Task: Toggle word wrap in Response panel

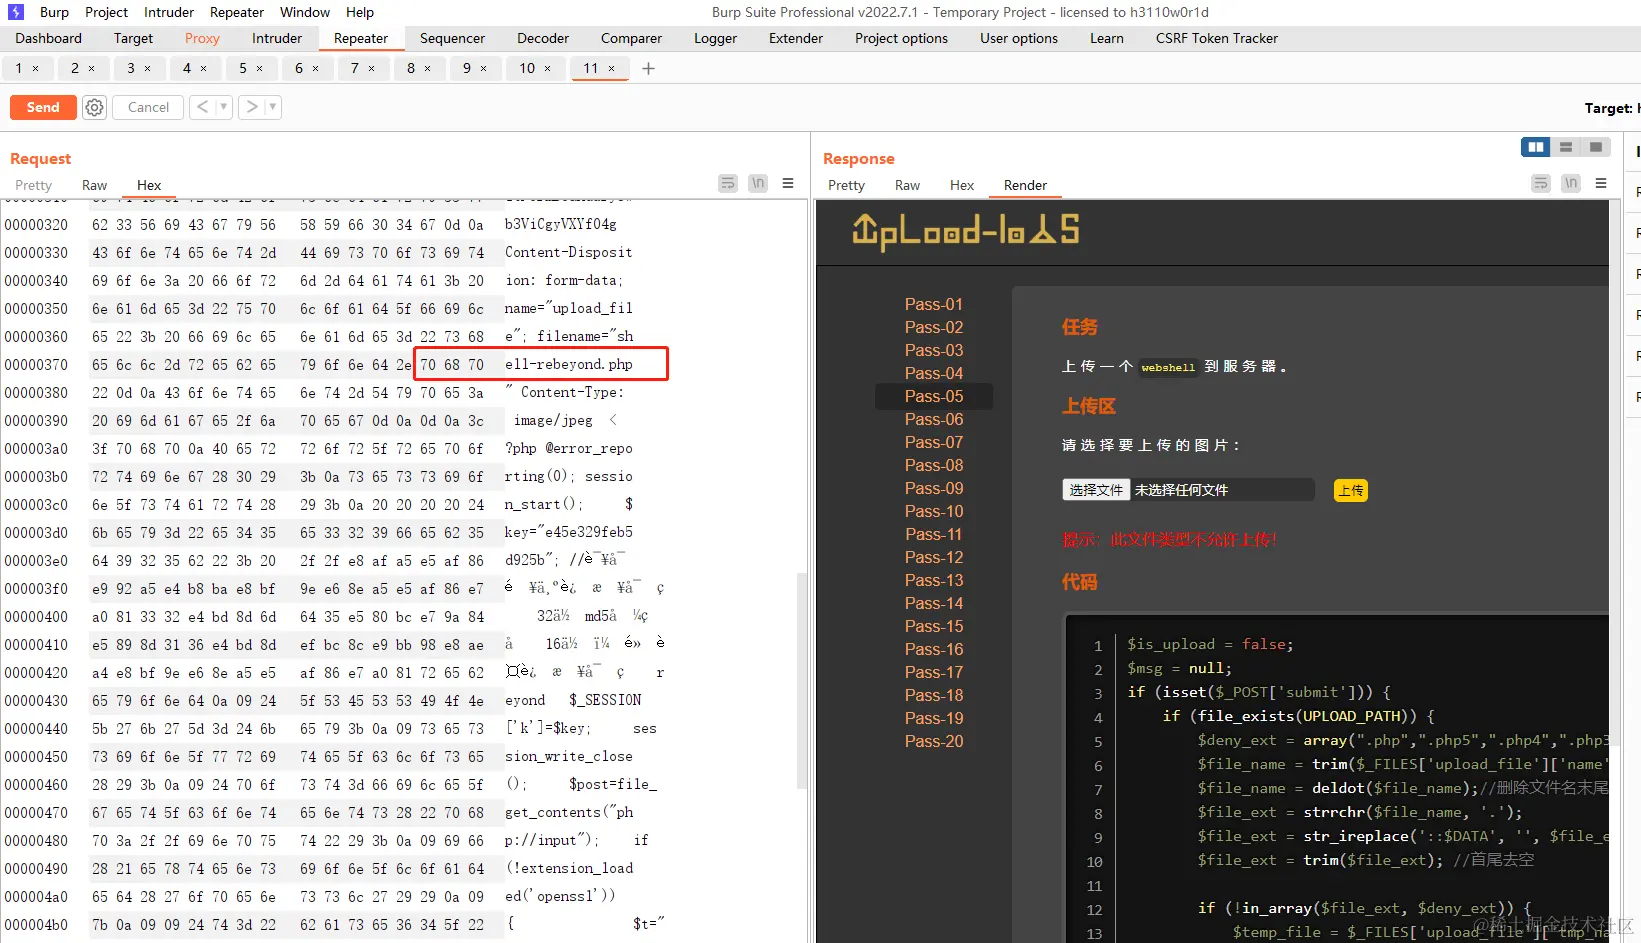Action: click(x=1541, y=183)
